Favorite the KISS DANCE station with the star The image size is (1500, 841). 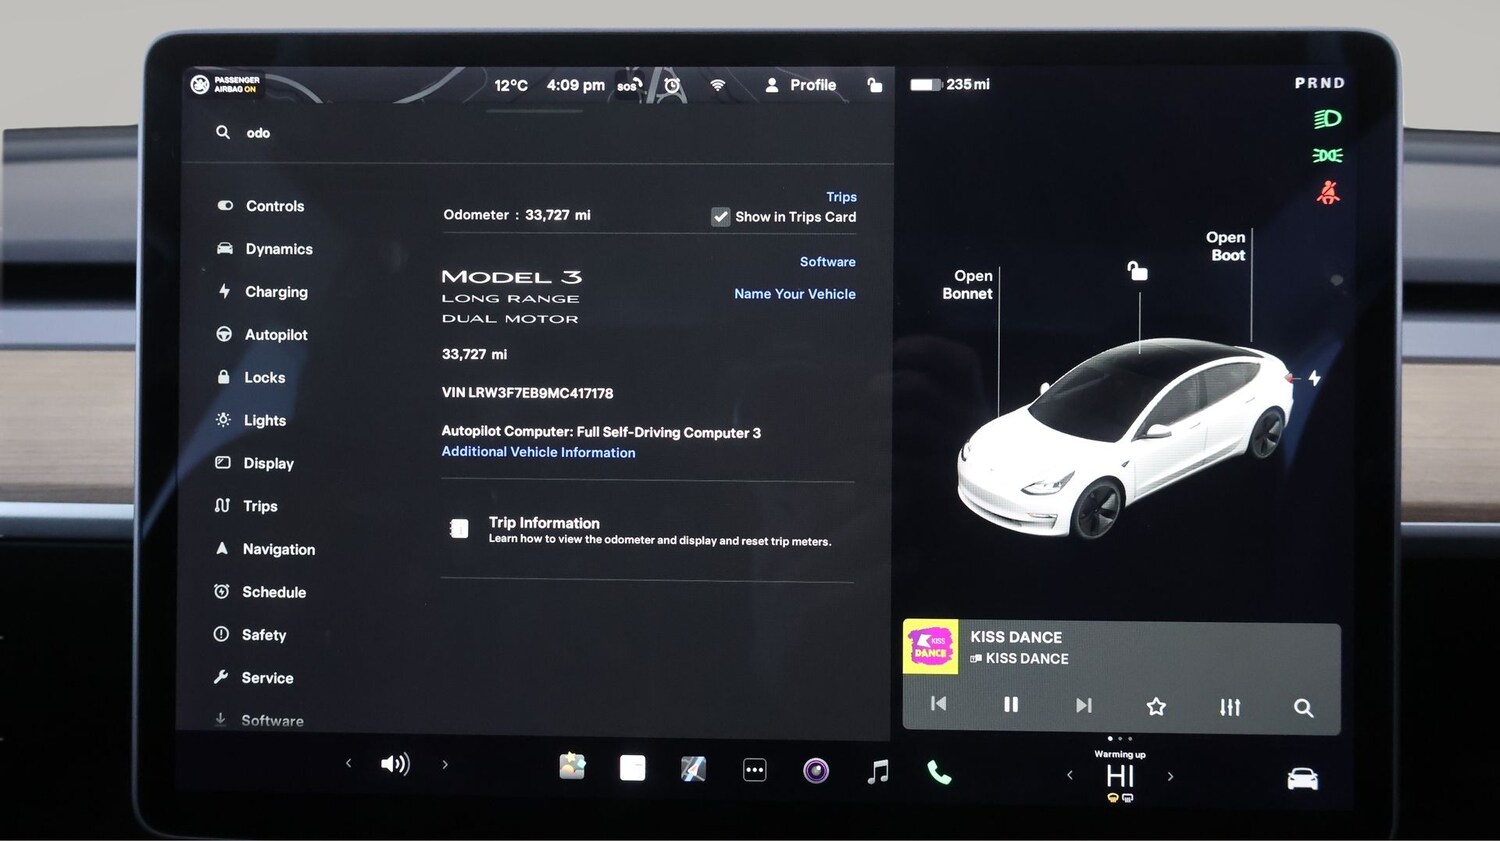(1156, 706)
